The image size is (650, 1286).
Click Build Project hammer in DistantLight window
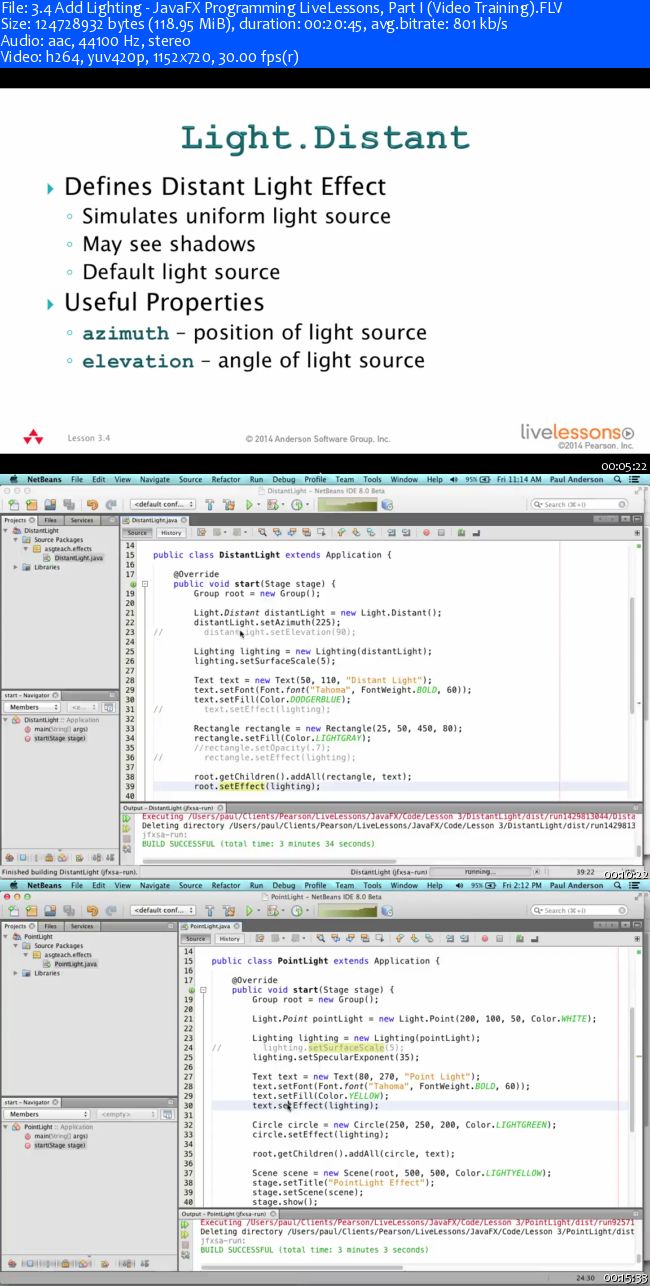[x=211, y=505]
